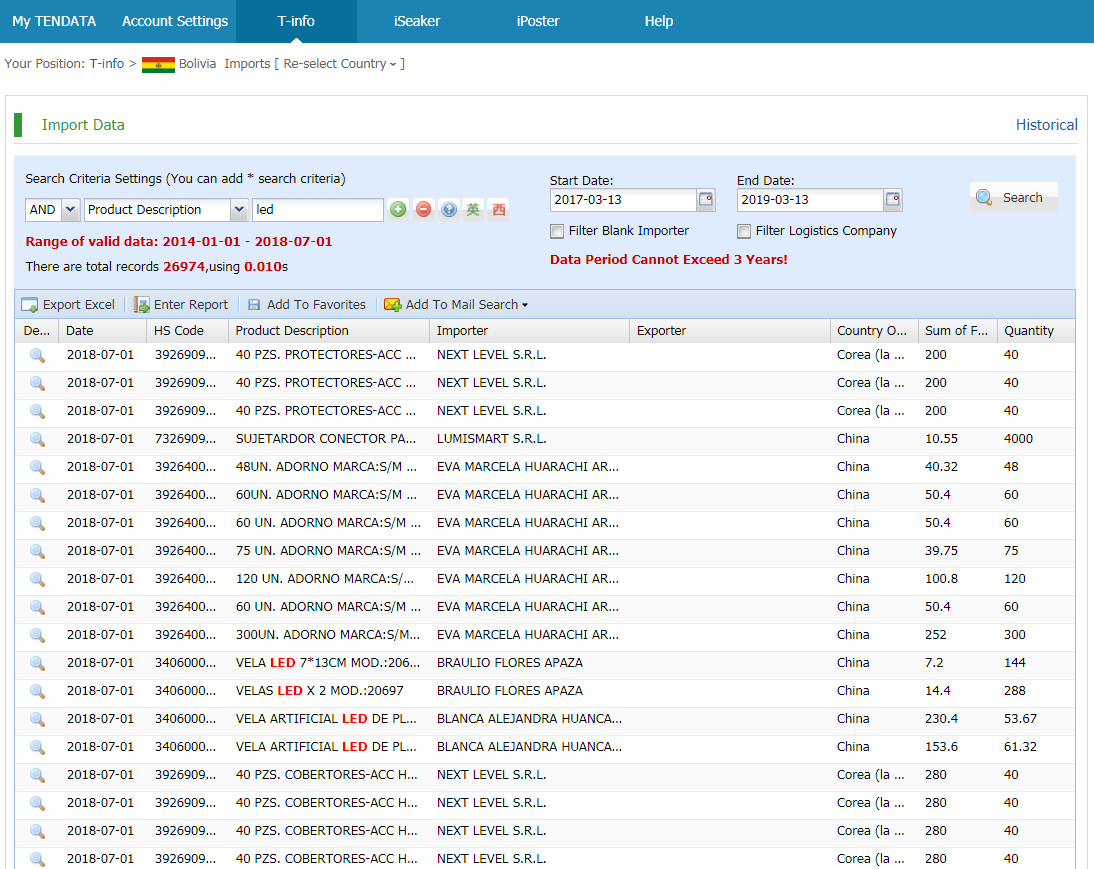Screen dimensions: 1094x869
Task: Click Export Excel in the toolbar
Action: click(x=68, y=305)
